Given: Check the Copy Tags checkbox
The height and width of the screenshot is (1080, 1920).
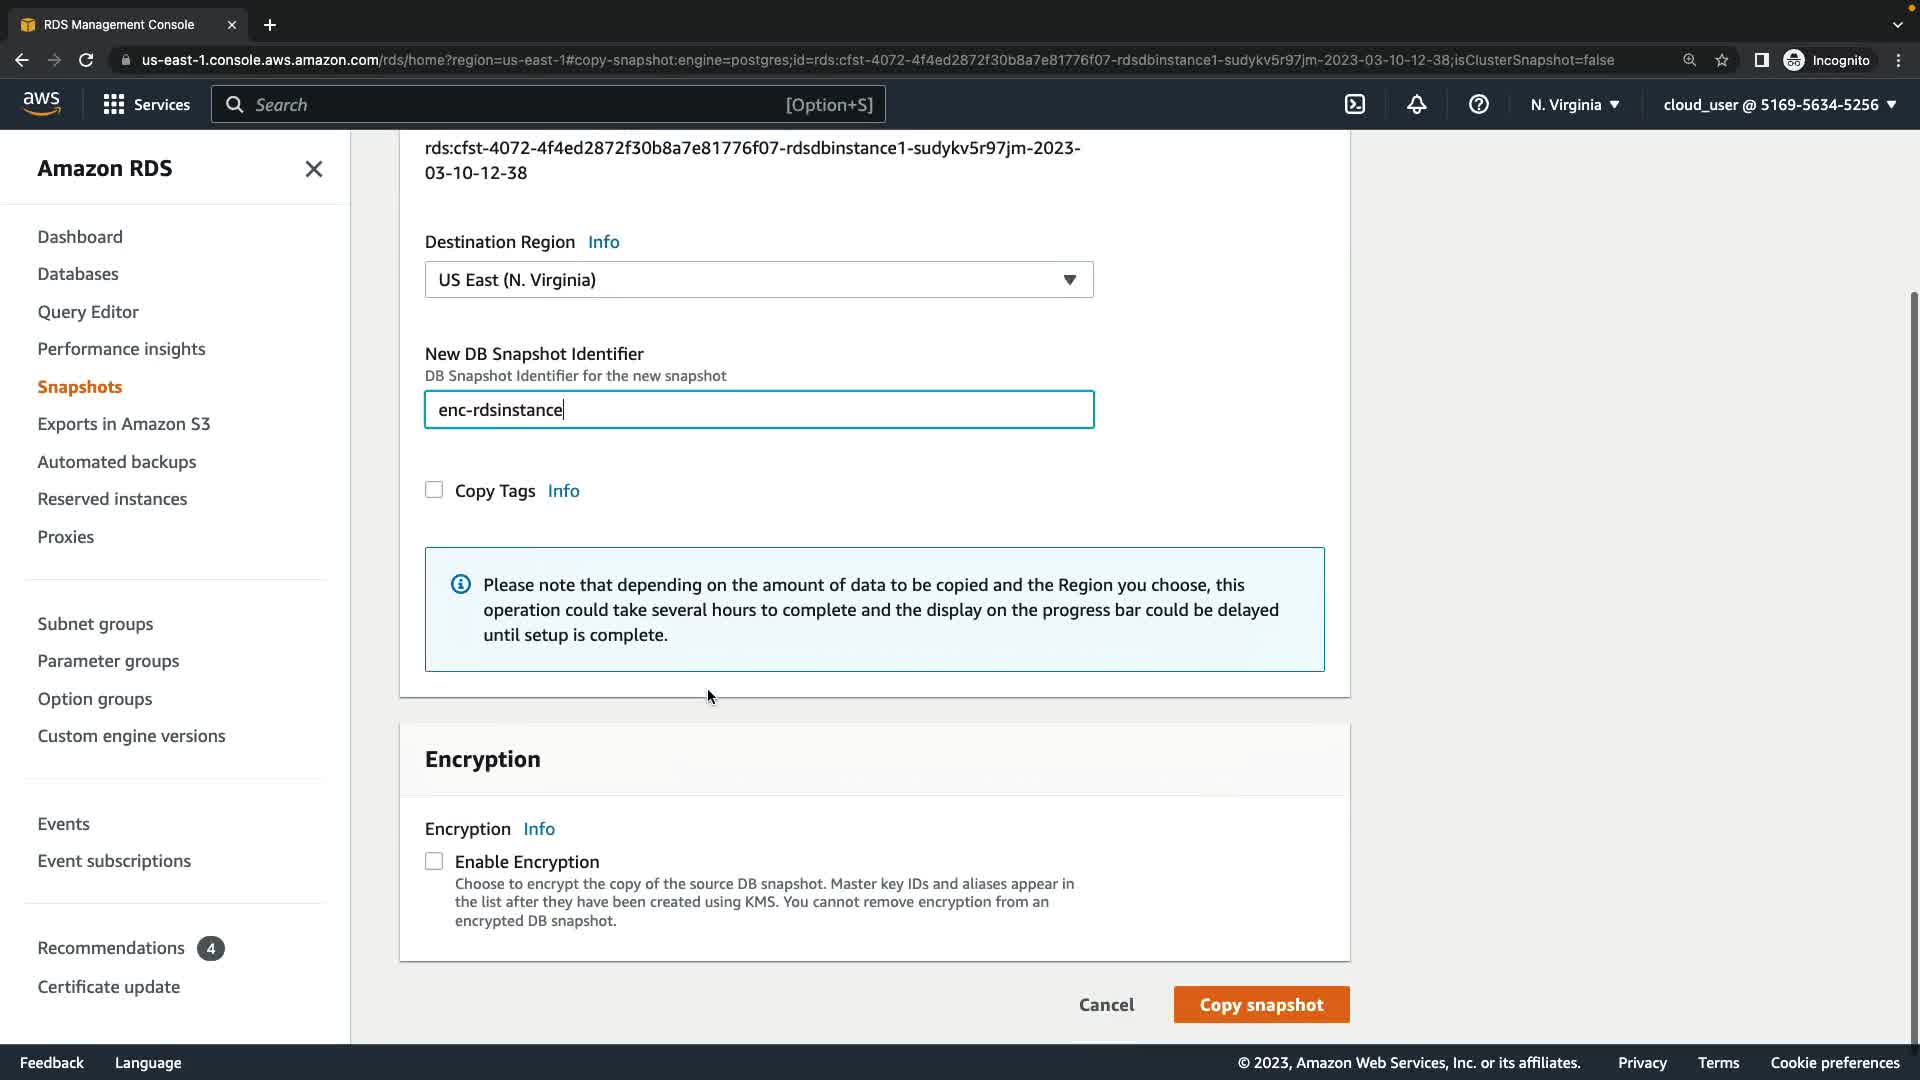Looking at the screenshot, I should (x=434, y=490).
